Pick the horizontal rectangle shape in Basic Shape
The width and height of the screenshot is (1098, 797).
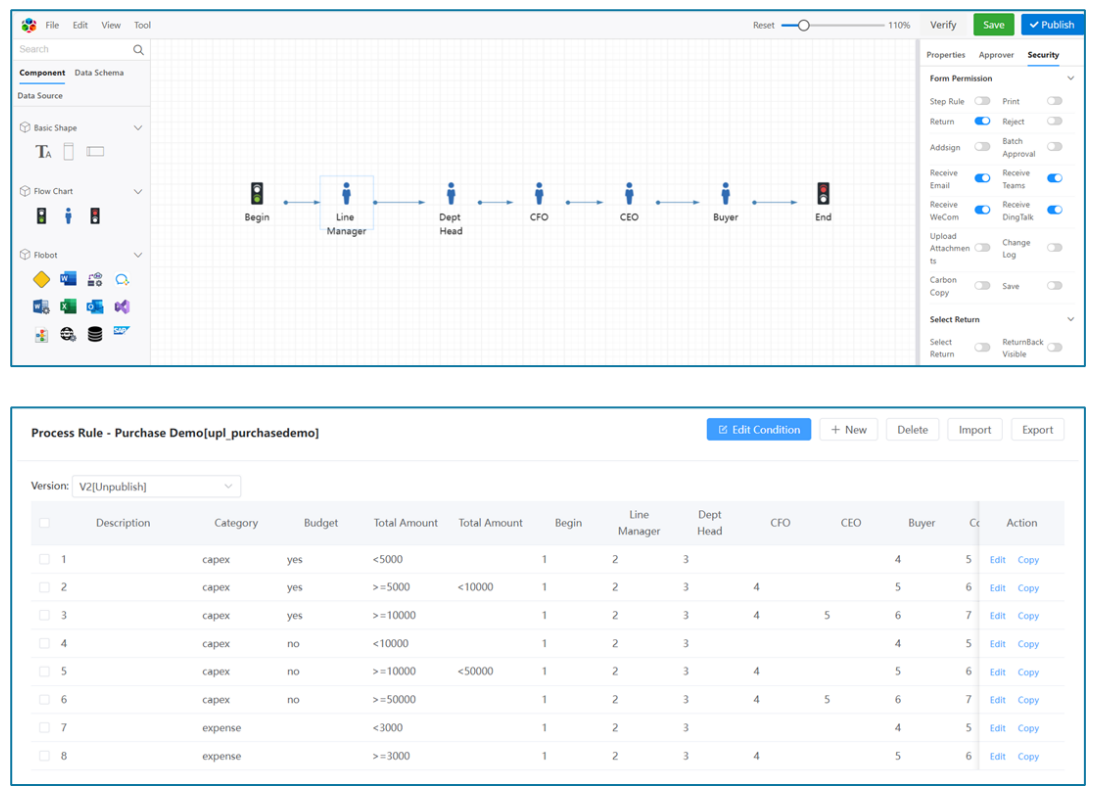[x=95, y=151]
